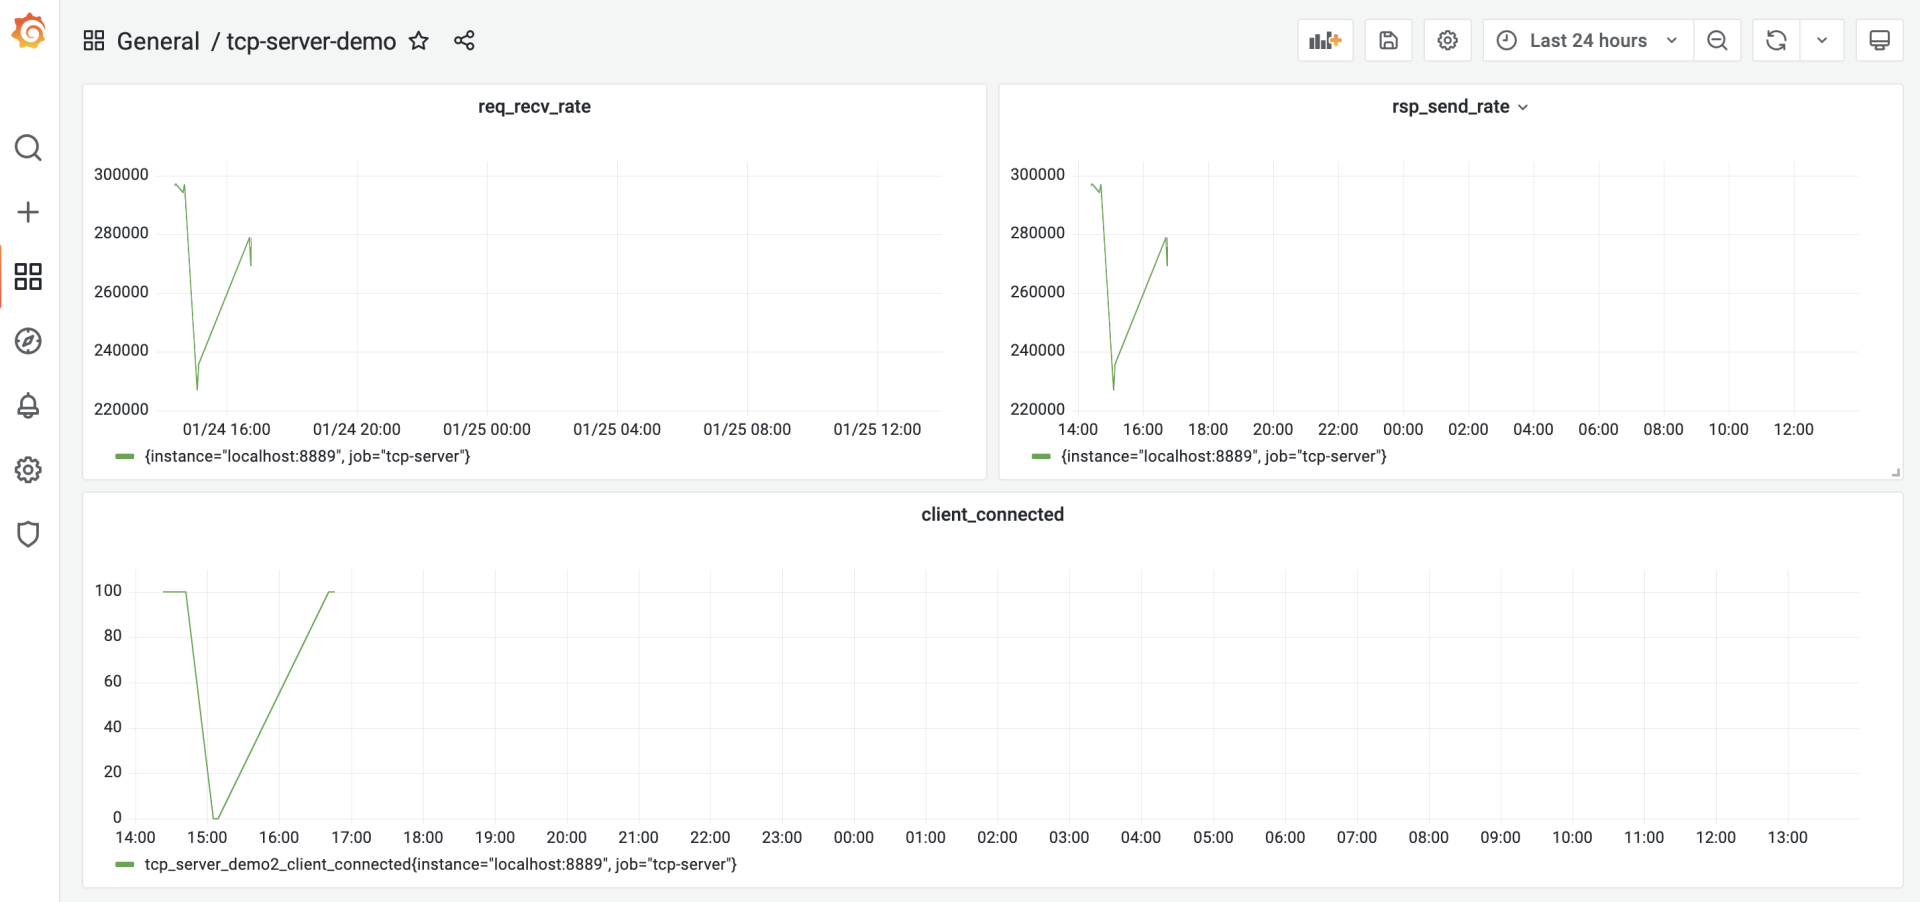The width and height of the screenshot is (1920, 902).
Task: Click the Grafana logo home icon
Action: click(28, 31)
